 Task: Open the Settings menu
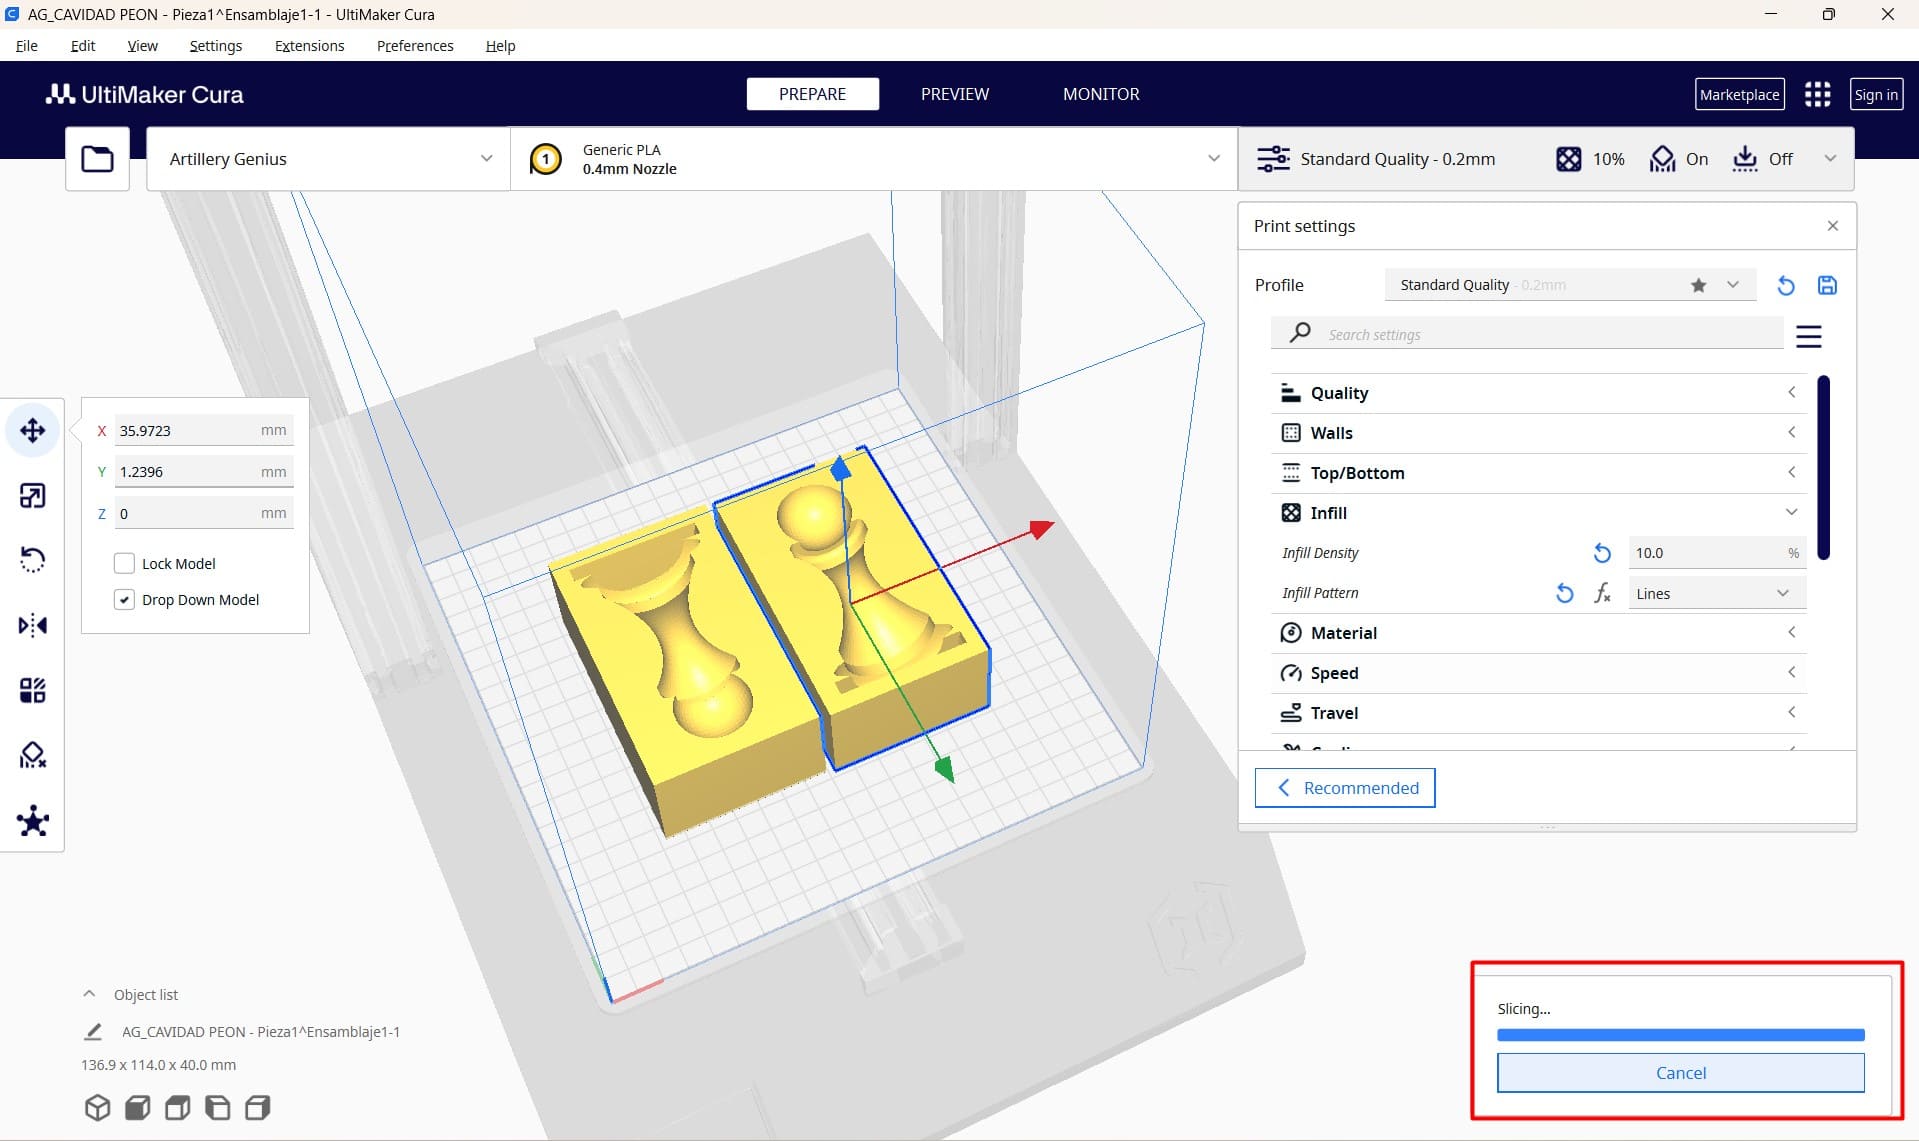click(215, 46)
